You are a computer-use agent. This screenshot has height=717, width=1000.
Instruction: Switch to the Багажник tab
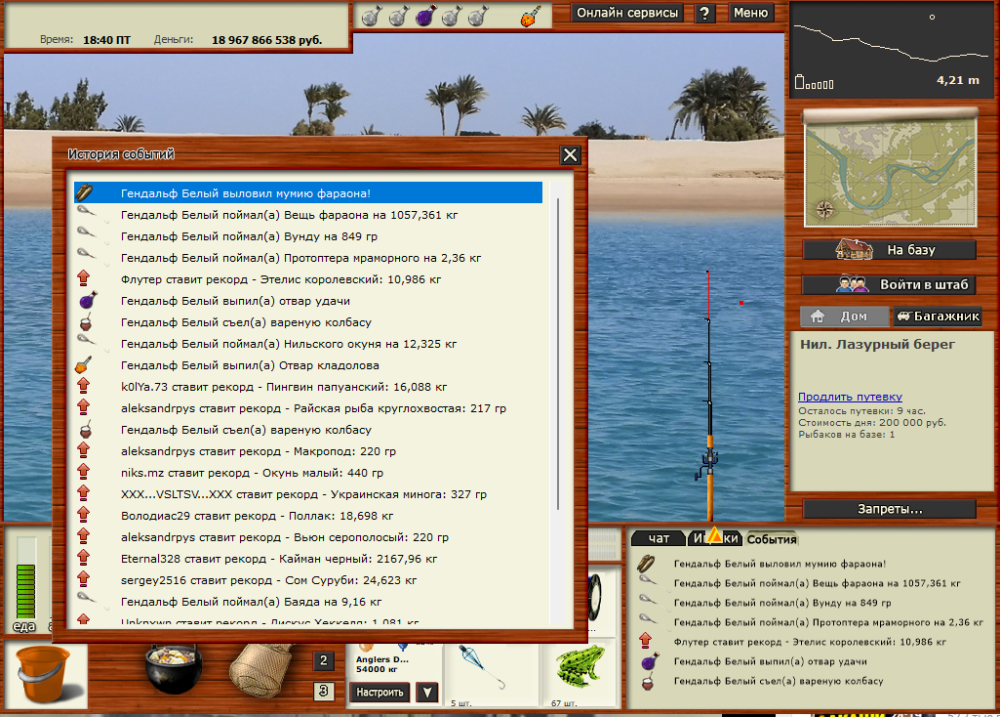pos(938,316)
